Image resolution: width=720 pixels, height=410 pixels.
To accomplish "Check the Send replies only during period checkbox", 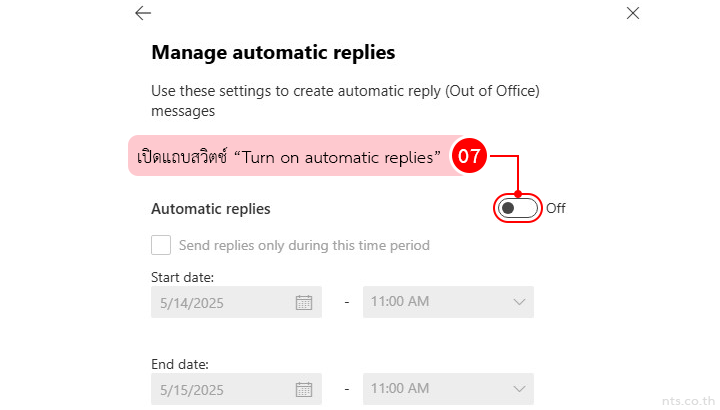I will point(161,245).
